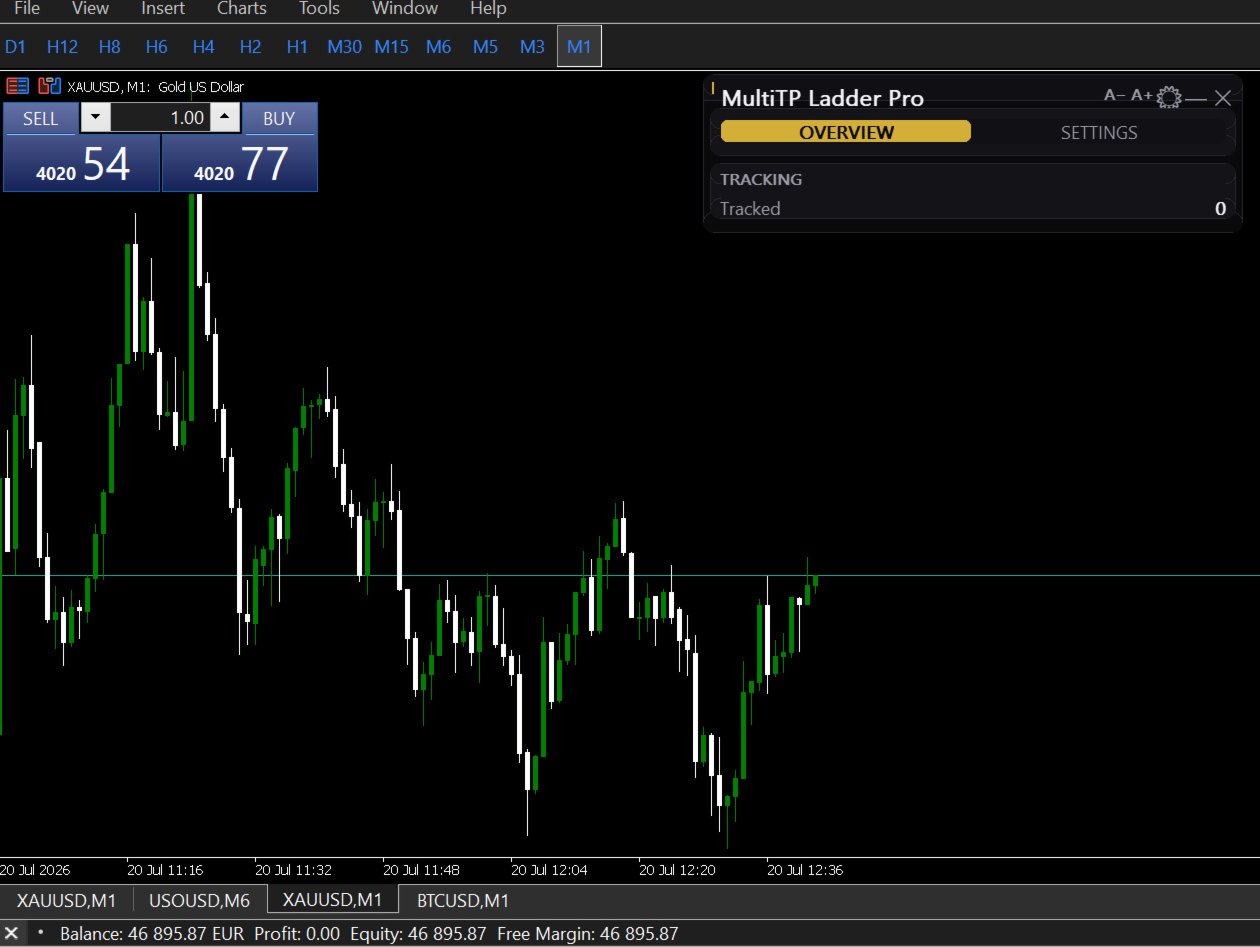Decrease lot volume with down arrow
Image resolution: width=1260 pixels, height=947 pixels.
(95, 118)
